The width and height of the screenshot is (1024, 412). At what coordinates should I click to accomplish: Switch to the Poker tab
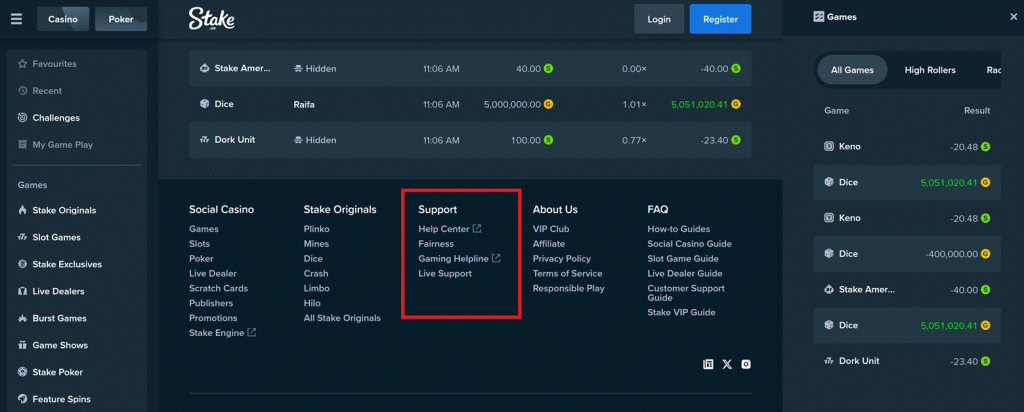pos(121,19)
